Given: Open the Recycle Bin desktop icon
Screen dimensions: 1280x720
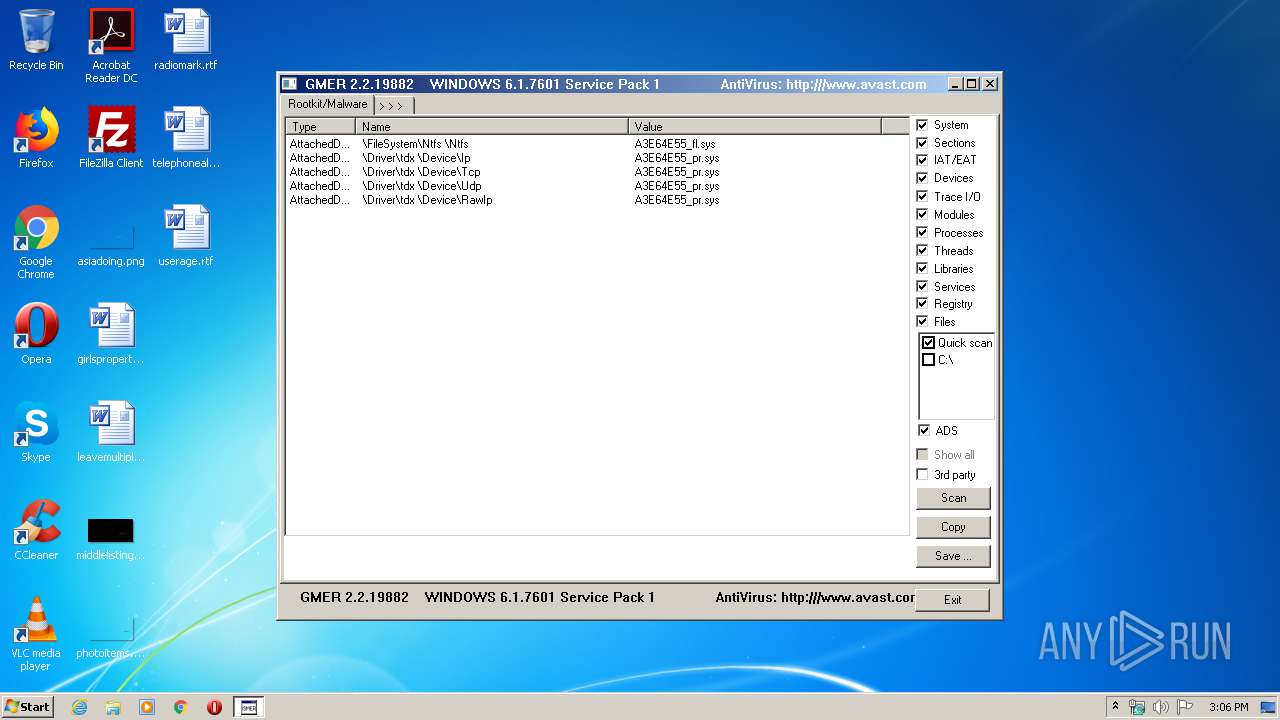Looking at the screenshot, I should [36, 40].
